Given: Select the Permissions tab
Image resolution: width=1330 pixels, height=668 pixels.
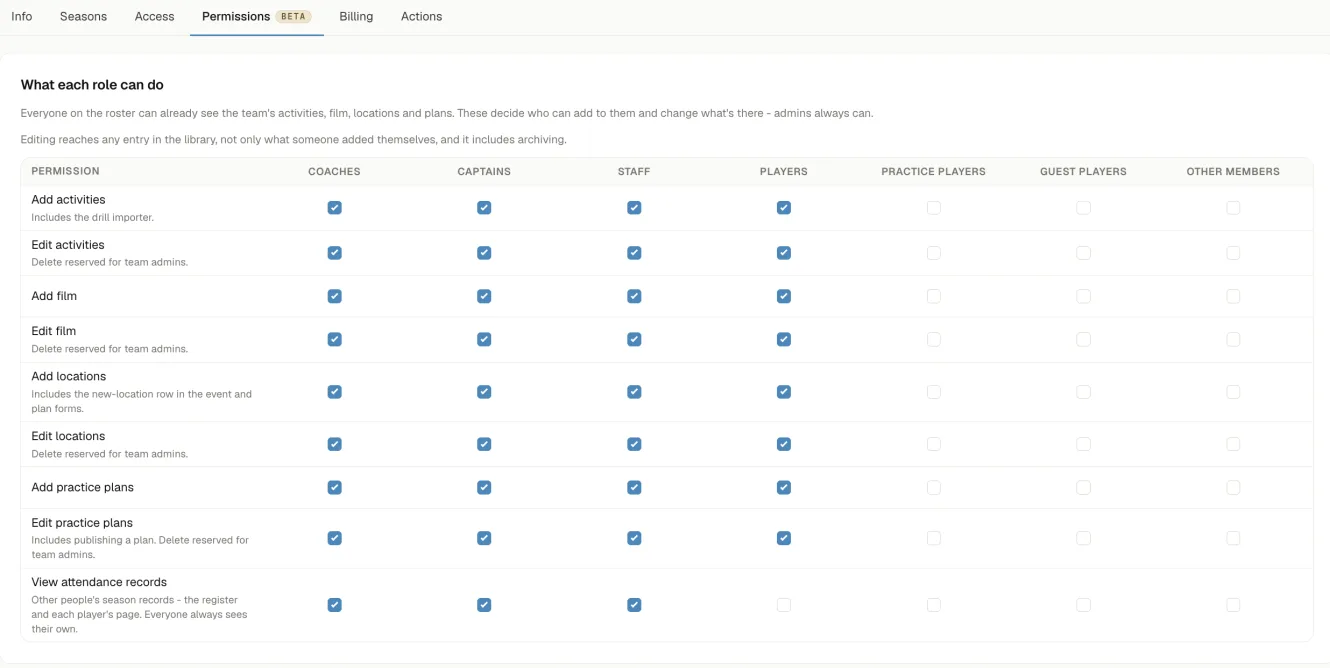Looking at the screenshot, I should coord(257,16).
